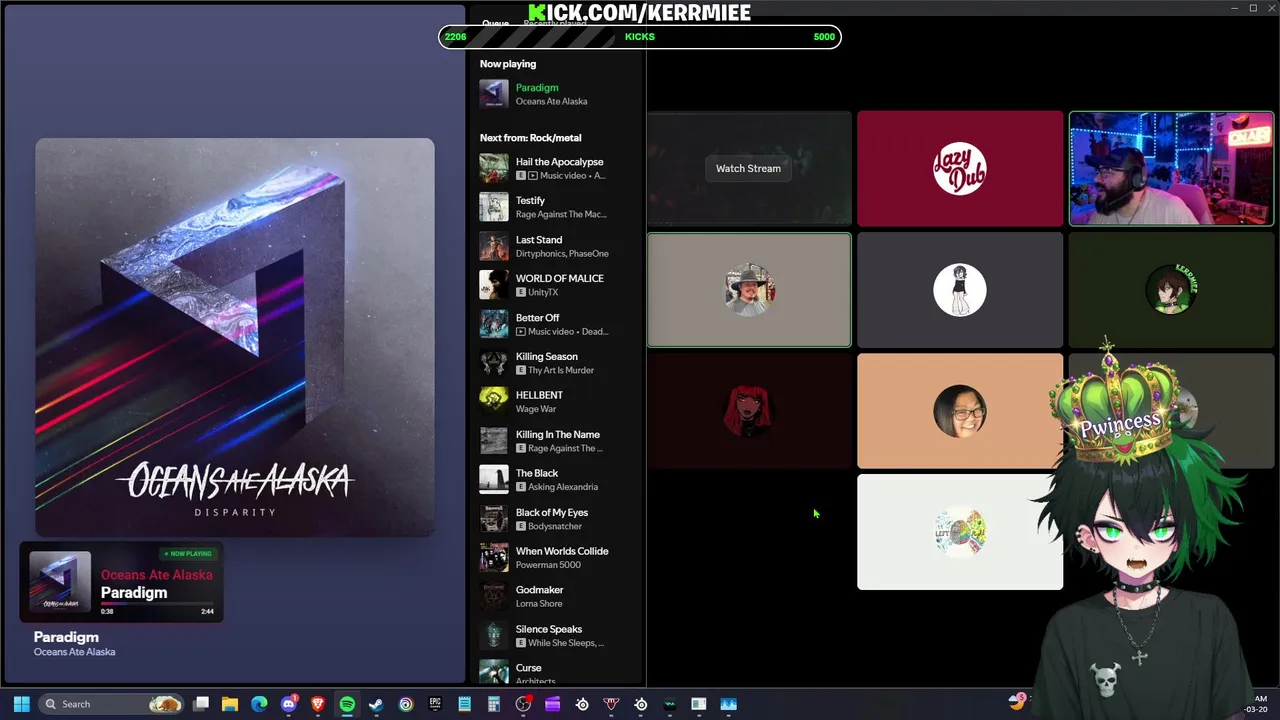Click the WORLD OF MALICE cover thumbnail

coord(494,285)
